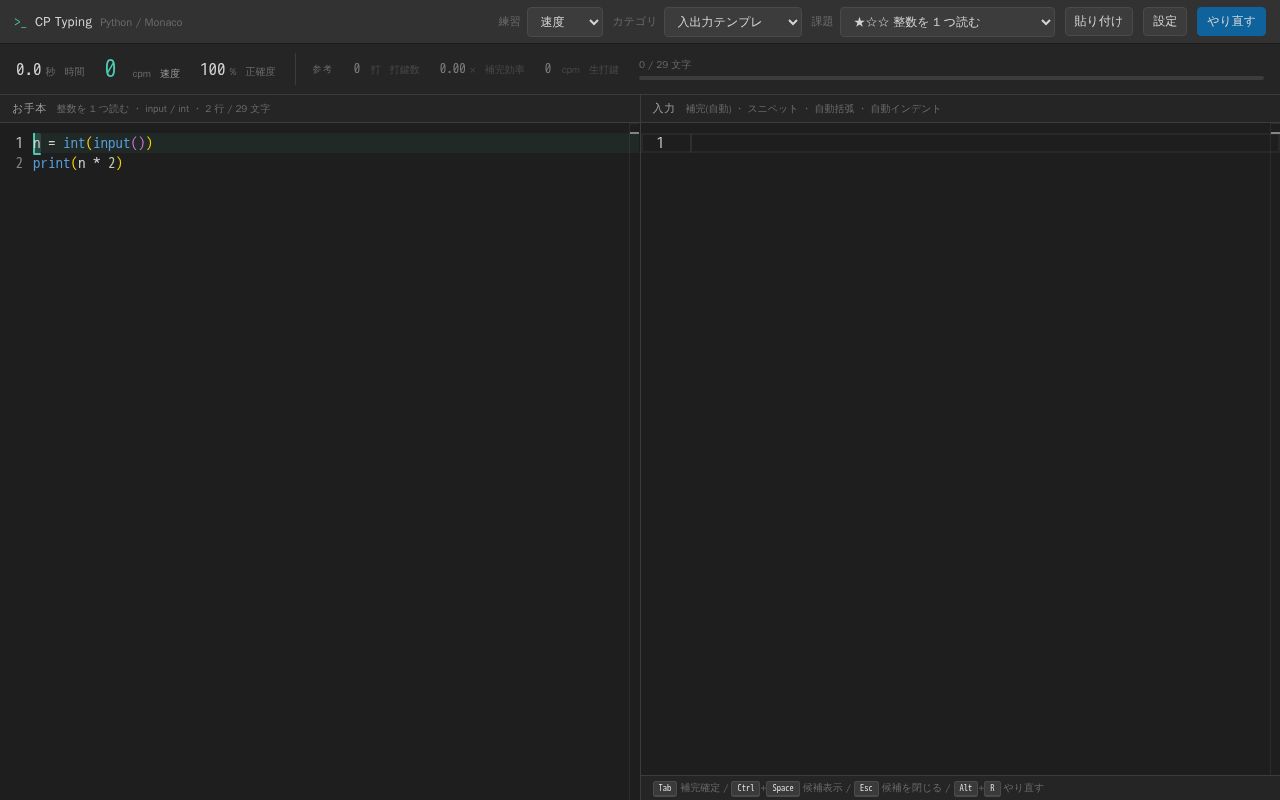Viewport: 1280px width, 800px height.
Task: Click the R key hint in footer
Action: [x=992, y=788]
